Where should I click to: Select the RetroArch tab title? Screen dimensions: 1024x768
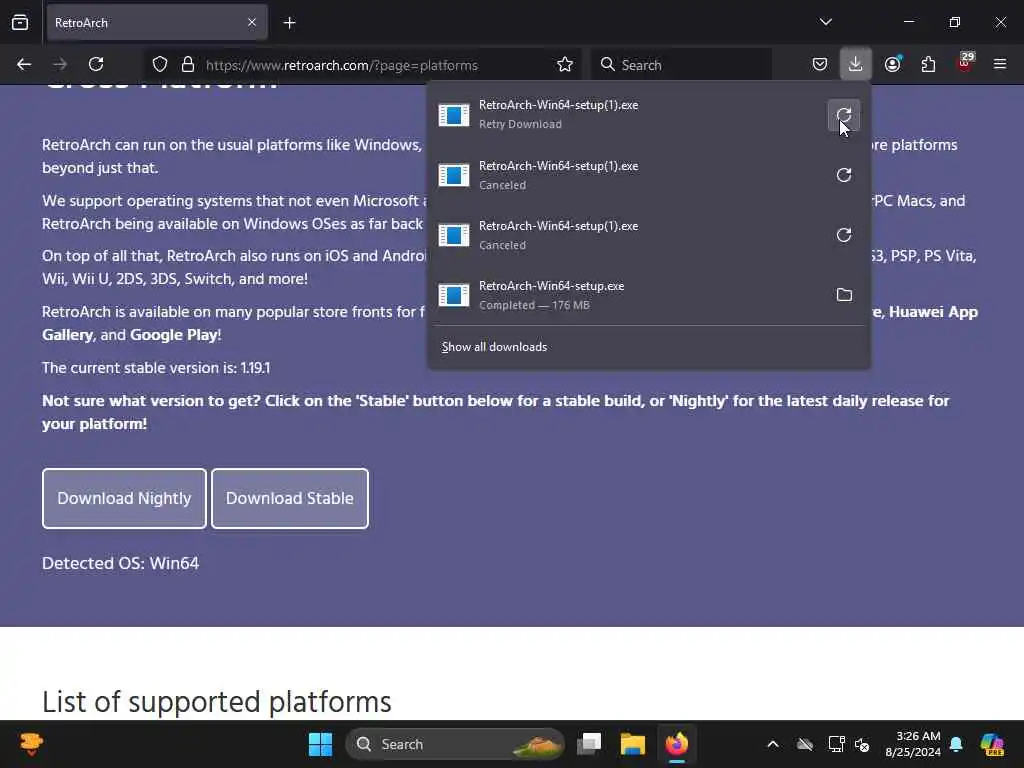point(82,23)
